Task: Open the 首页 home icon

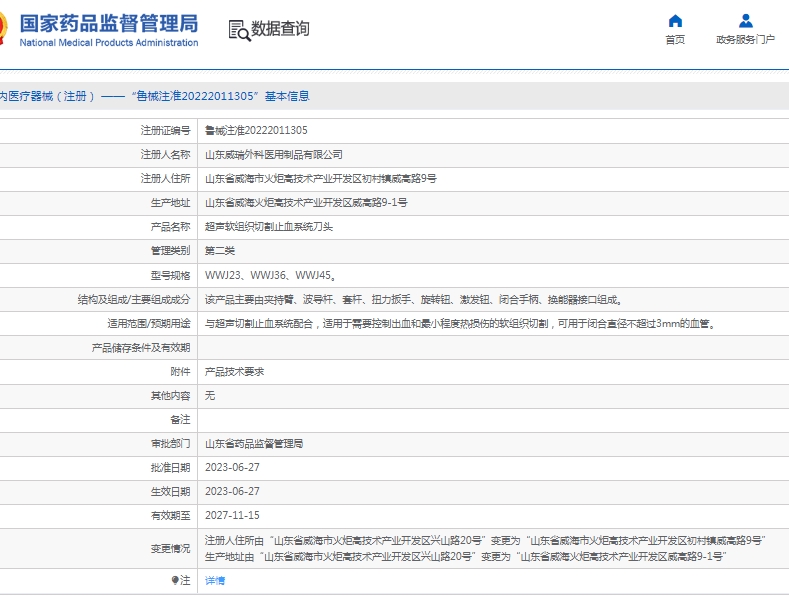Action: (675, 21)
